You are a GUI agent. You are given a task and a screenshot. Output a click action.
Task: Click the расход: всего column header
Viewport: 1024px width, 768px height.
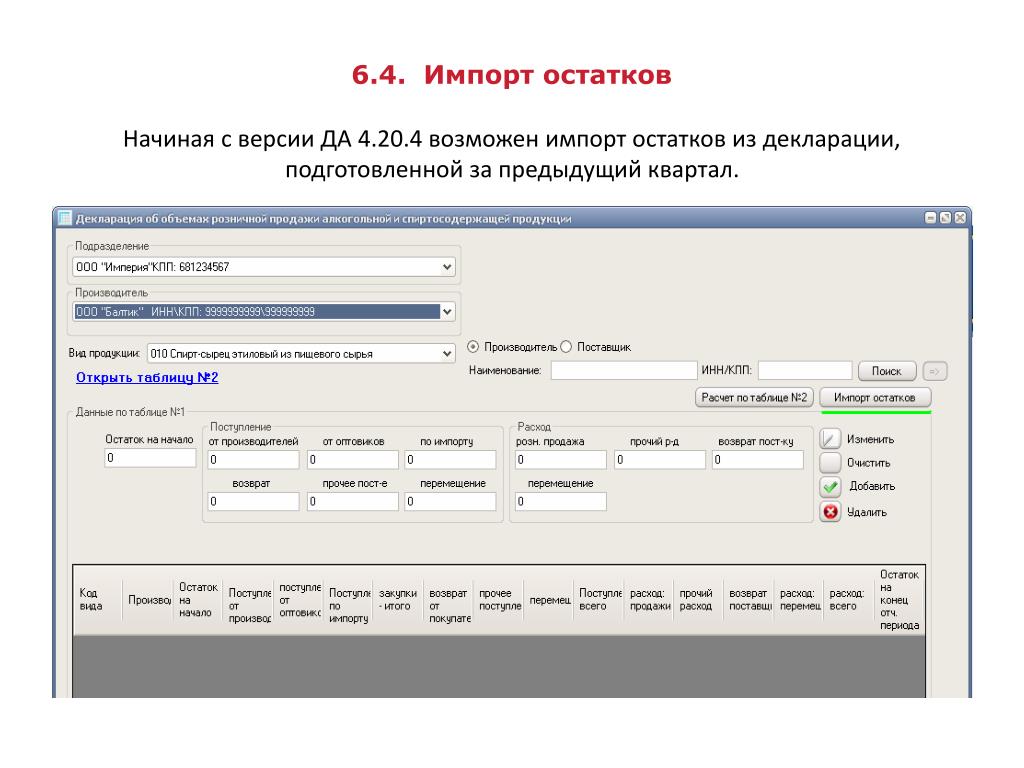click(848, 600)
